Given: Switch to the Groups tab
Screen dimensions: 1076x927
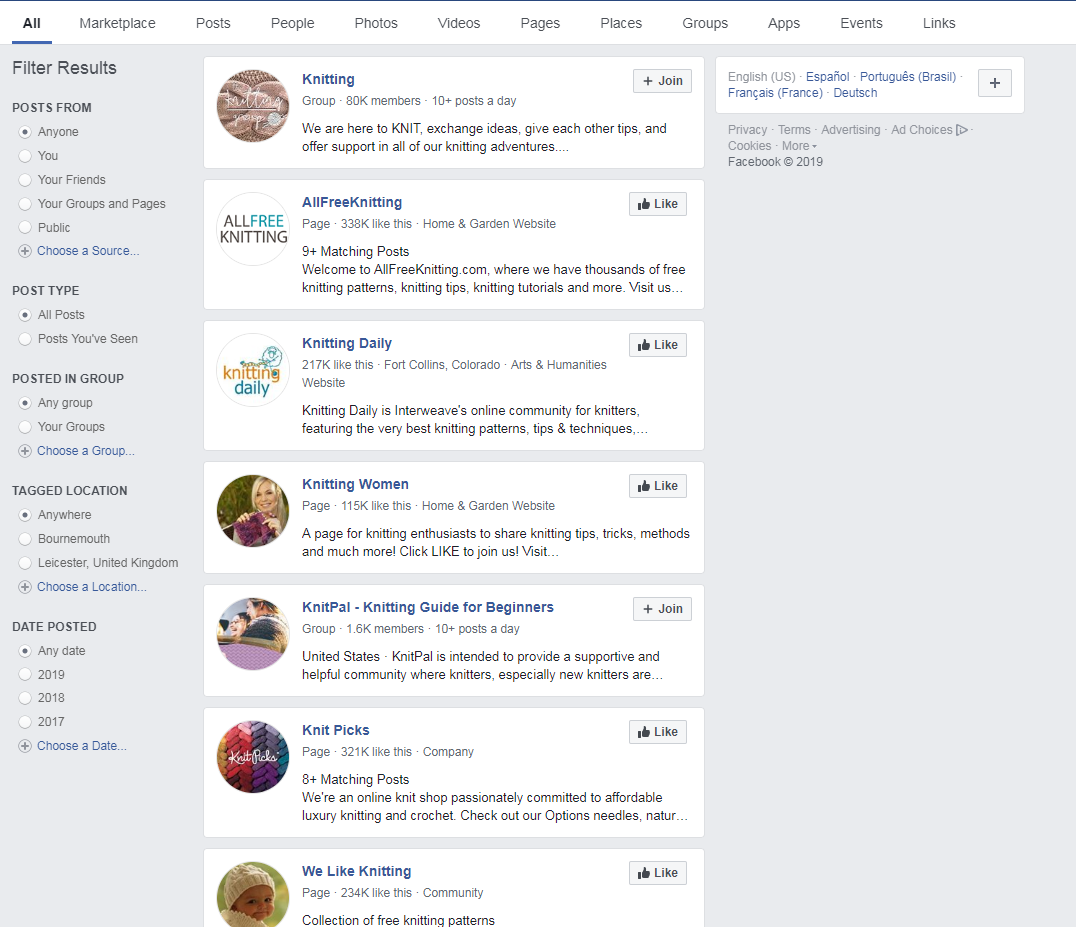Looking at the screenshot, I should (x=705, y=23).
